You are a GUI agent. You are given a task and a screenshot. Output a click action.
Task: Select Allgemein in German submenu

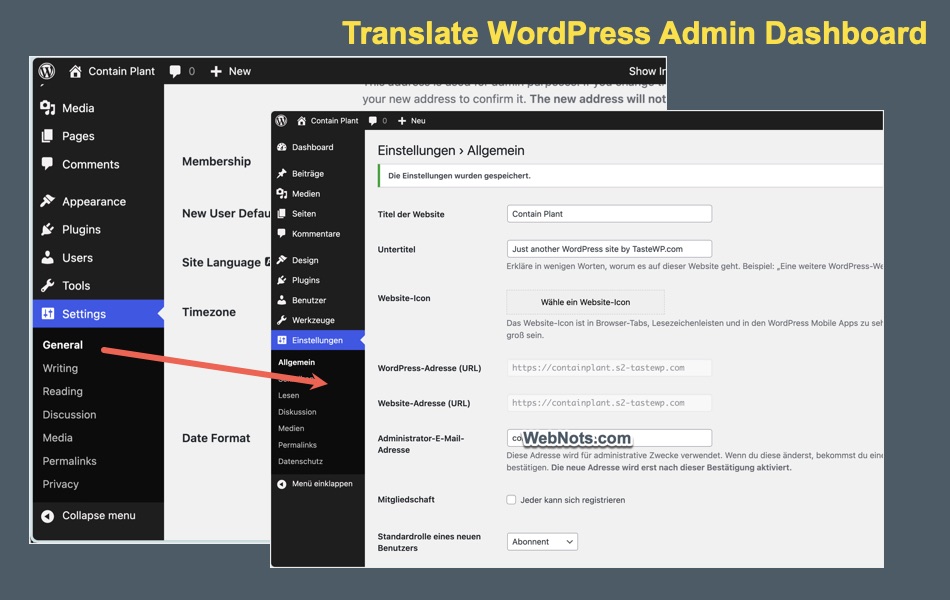coord(296,362)
